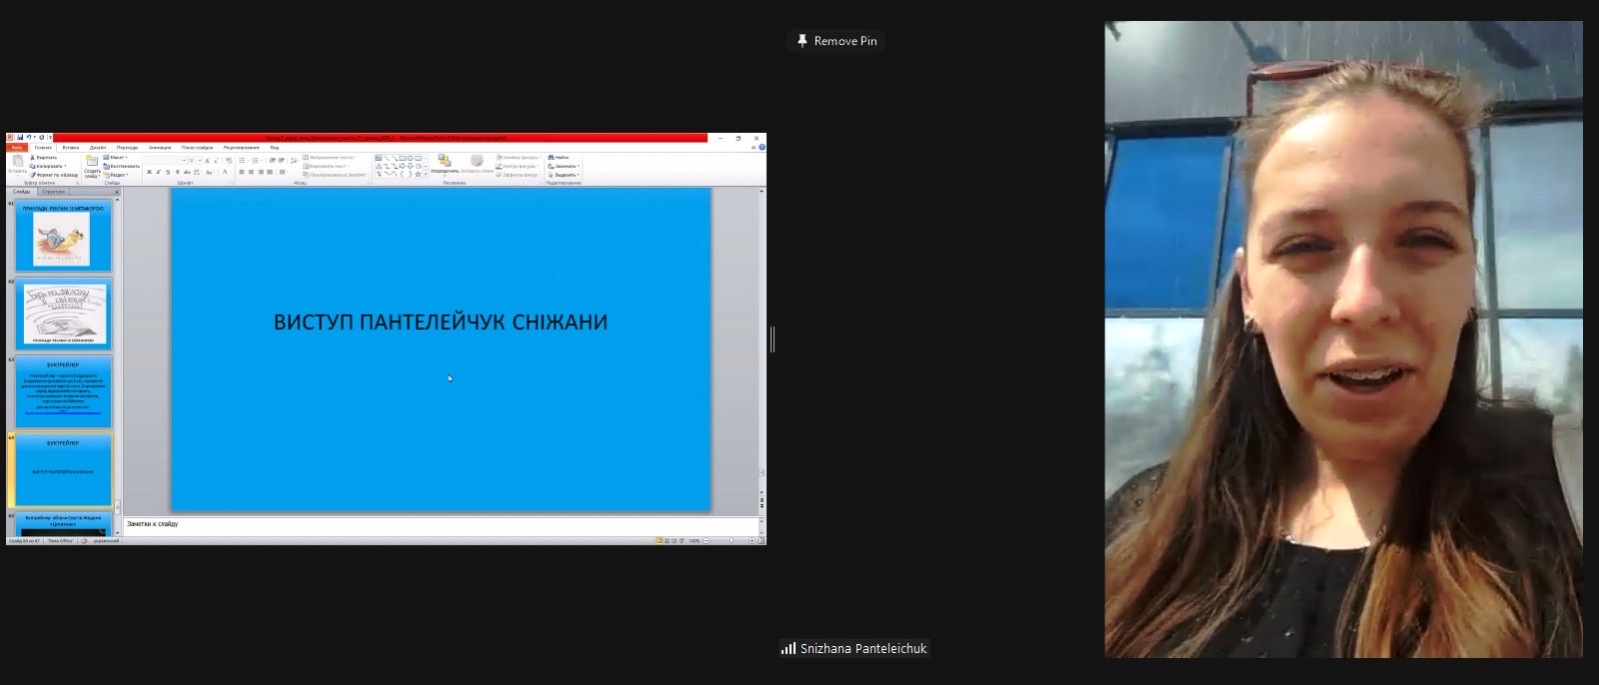Image resolution: width=1599 pixels, height=685 pixels.
Task: Select slide 63 Буктрейлер thumbnail
Action: [x=63, y=391]
